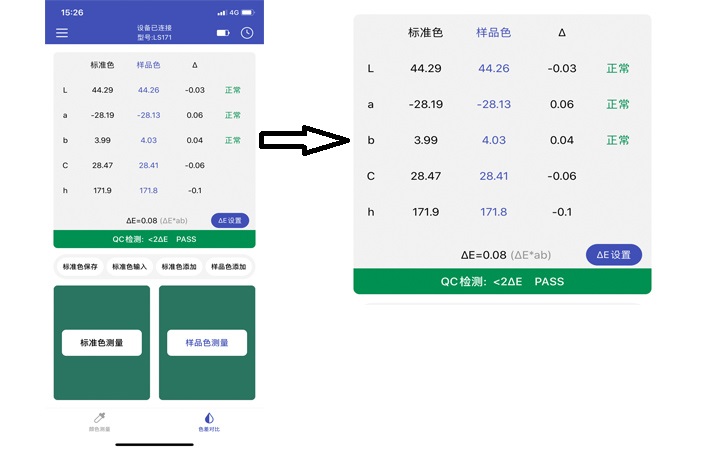Screen dimensions: 726x450
Task: Tap the 设备已连接 device status text
Action: [154, 27]
